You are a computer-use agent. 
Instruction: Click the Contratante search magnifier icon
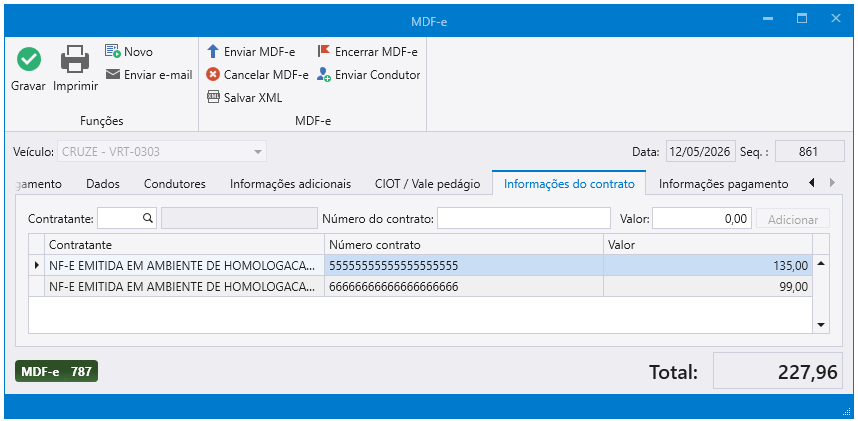(x=147, y=218)
